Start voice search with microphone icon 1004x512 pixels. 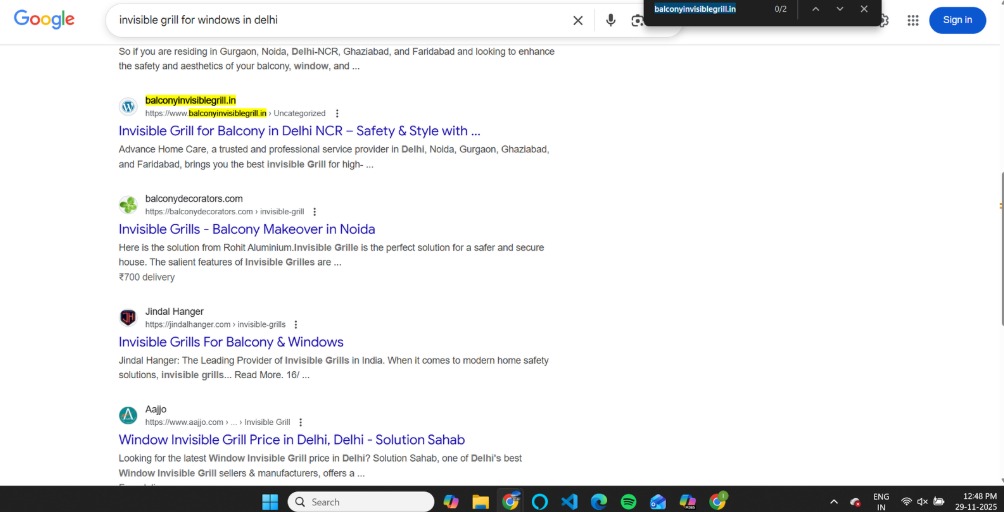(610, 20)
